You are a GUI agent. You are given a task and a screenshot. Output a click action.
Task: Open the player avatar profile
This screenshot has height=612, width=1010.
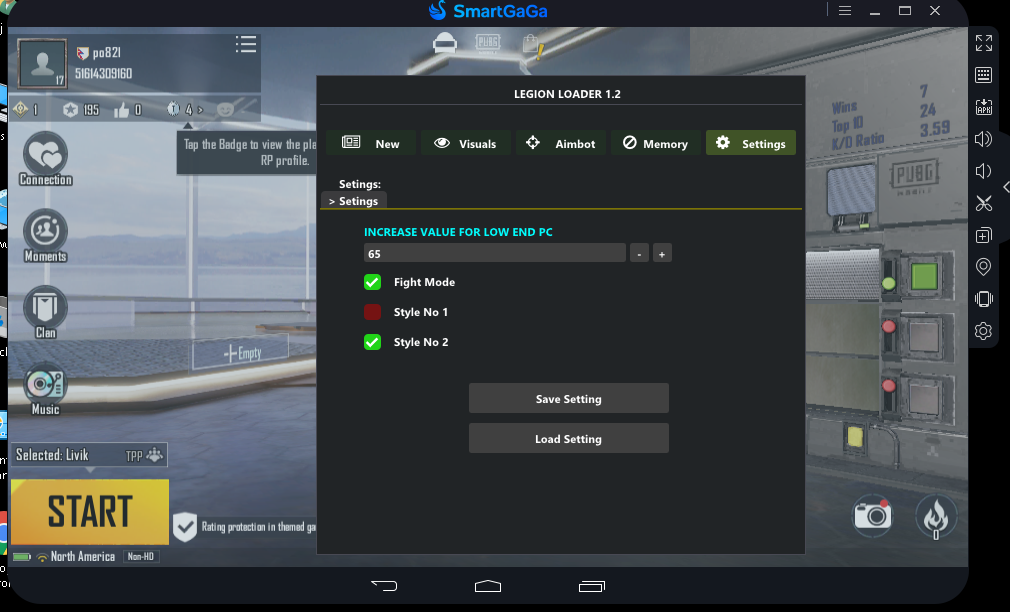(43, 63)
